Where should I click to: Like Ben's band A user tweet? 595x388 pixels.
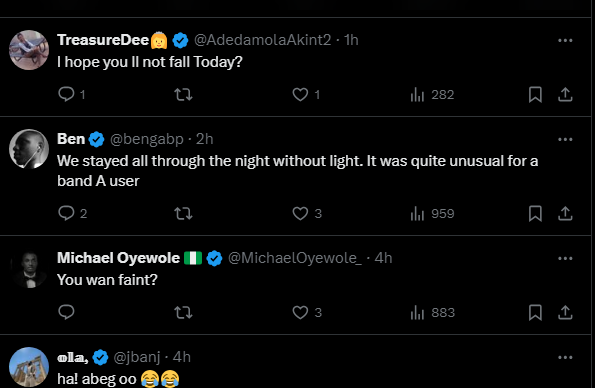(300, 213)
